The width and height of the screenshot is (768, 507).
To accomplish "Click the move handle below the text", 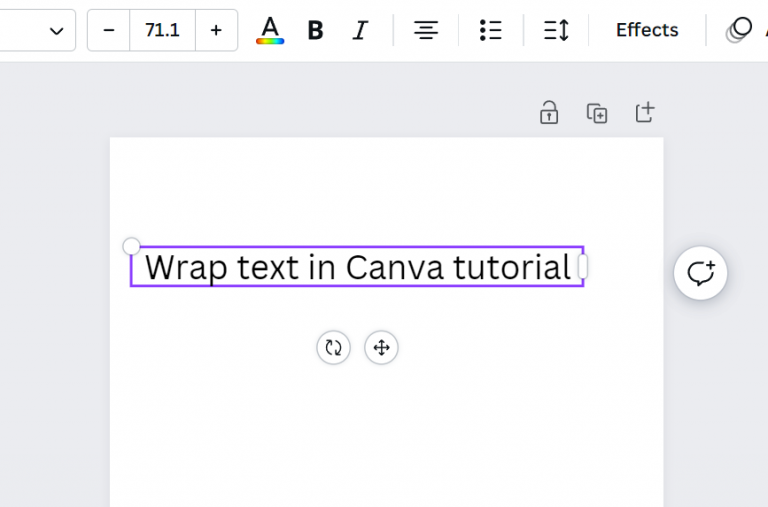I will (381, 348).
